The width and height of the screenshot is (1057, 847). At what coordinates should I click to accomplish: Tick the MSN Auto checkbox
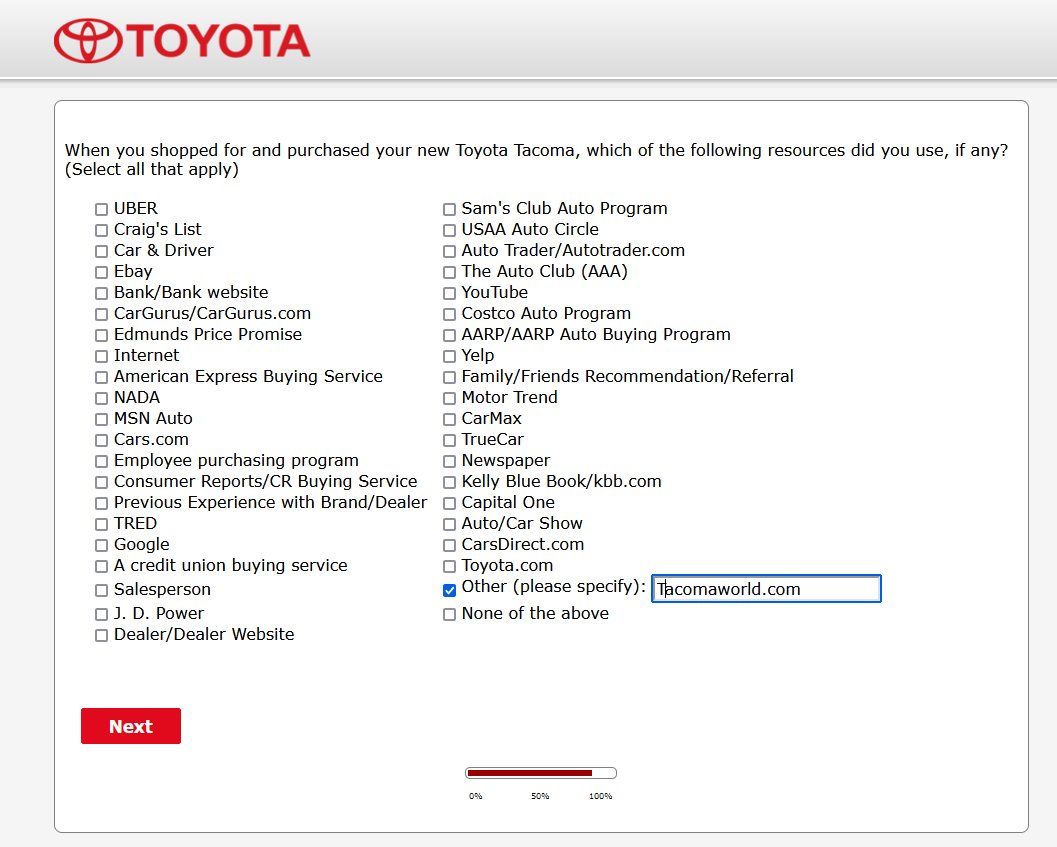coord(101,419)
